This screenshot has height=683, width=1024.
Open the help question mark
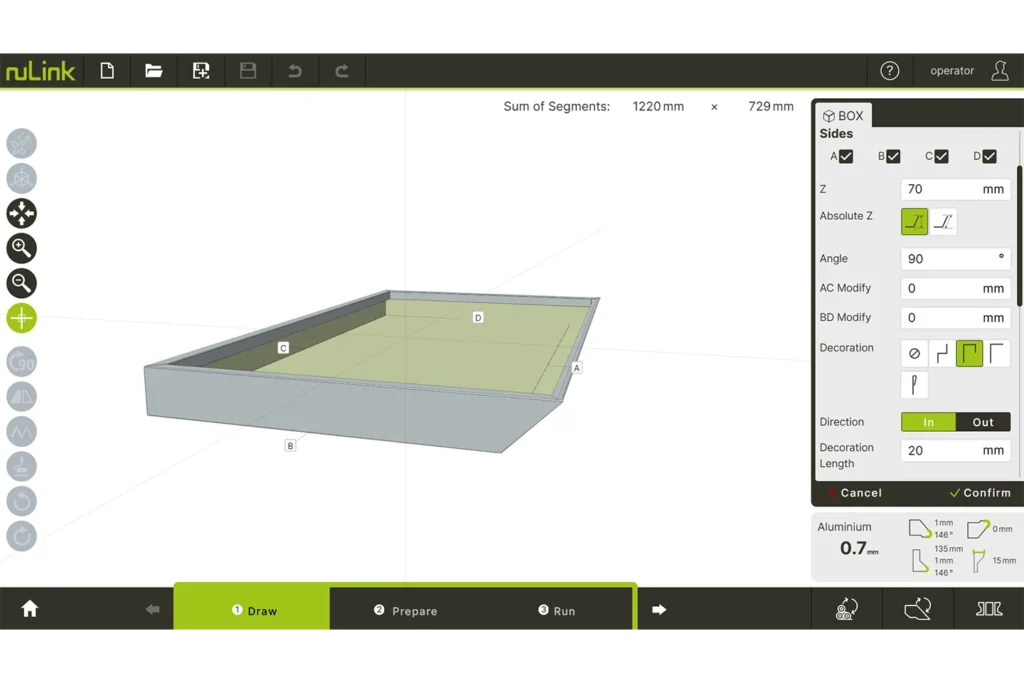click(889, 71)
